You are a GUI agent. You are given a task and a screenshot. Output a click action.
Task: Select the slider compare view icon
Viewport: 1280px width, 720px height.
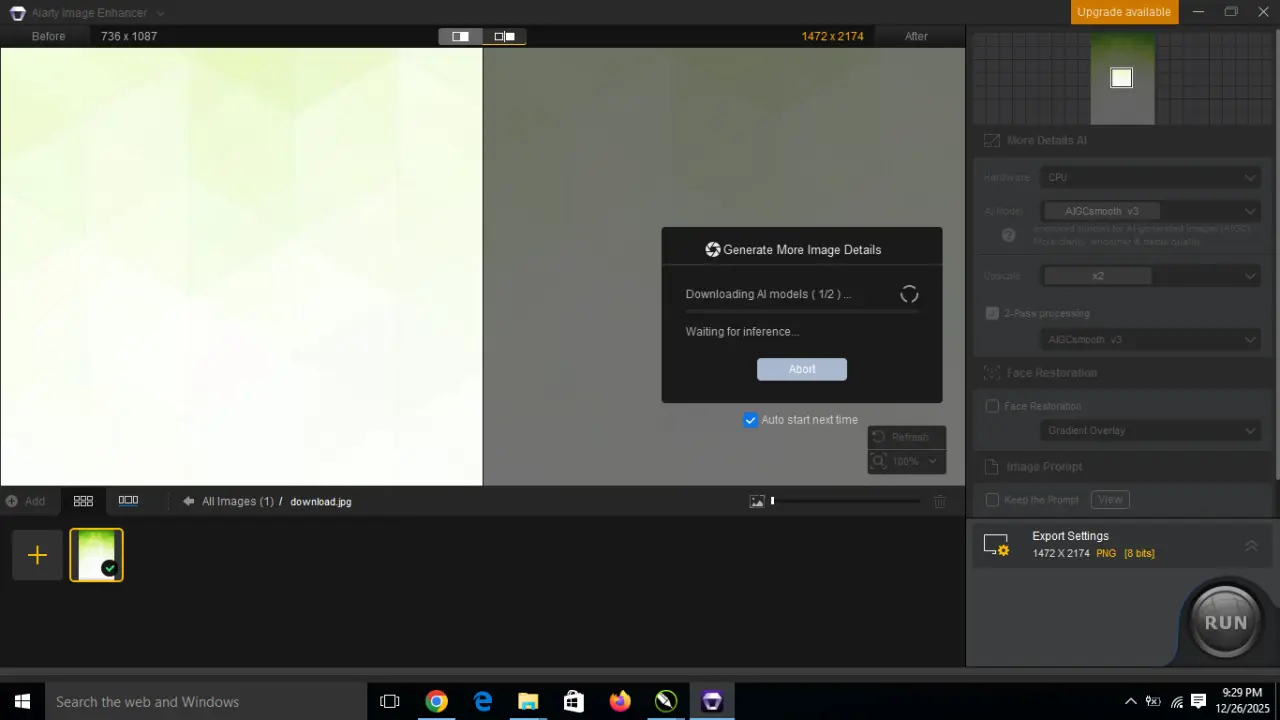[504, 36]
